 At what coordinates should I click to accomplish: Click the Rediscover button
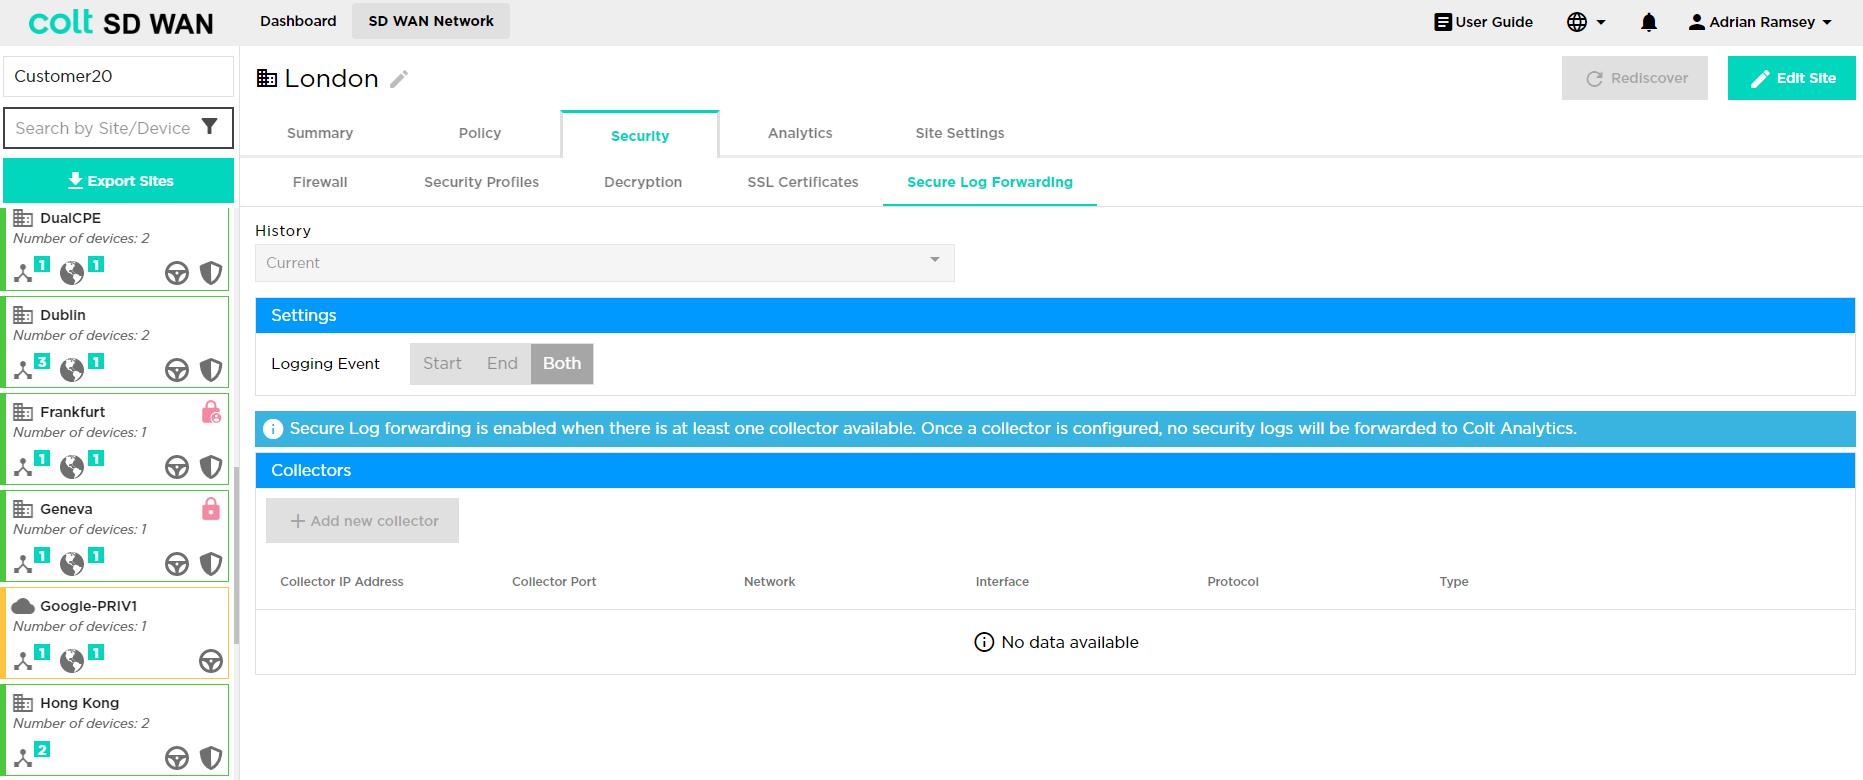(1635, 78)
